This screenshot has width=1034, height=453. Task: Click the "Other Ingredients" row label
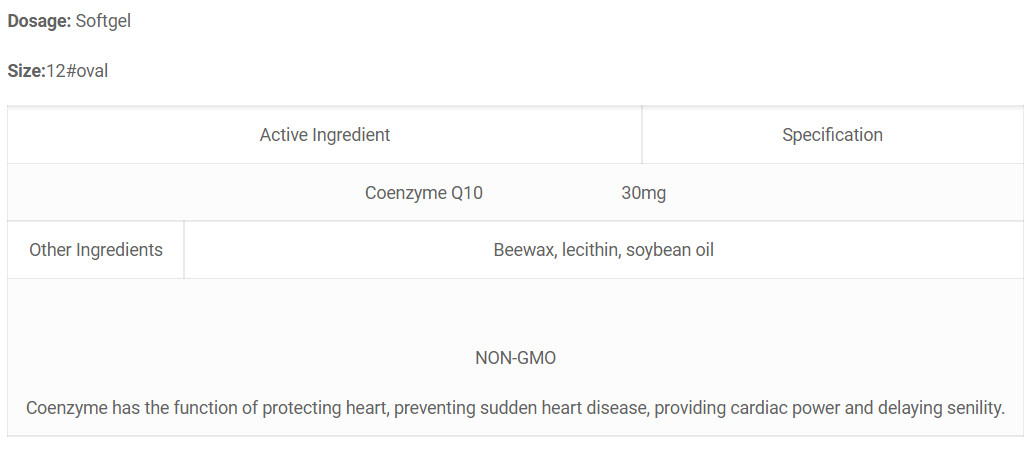coord(96,250)
